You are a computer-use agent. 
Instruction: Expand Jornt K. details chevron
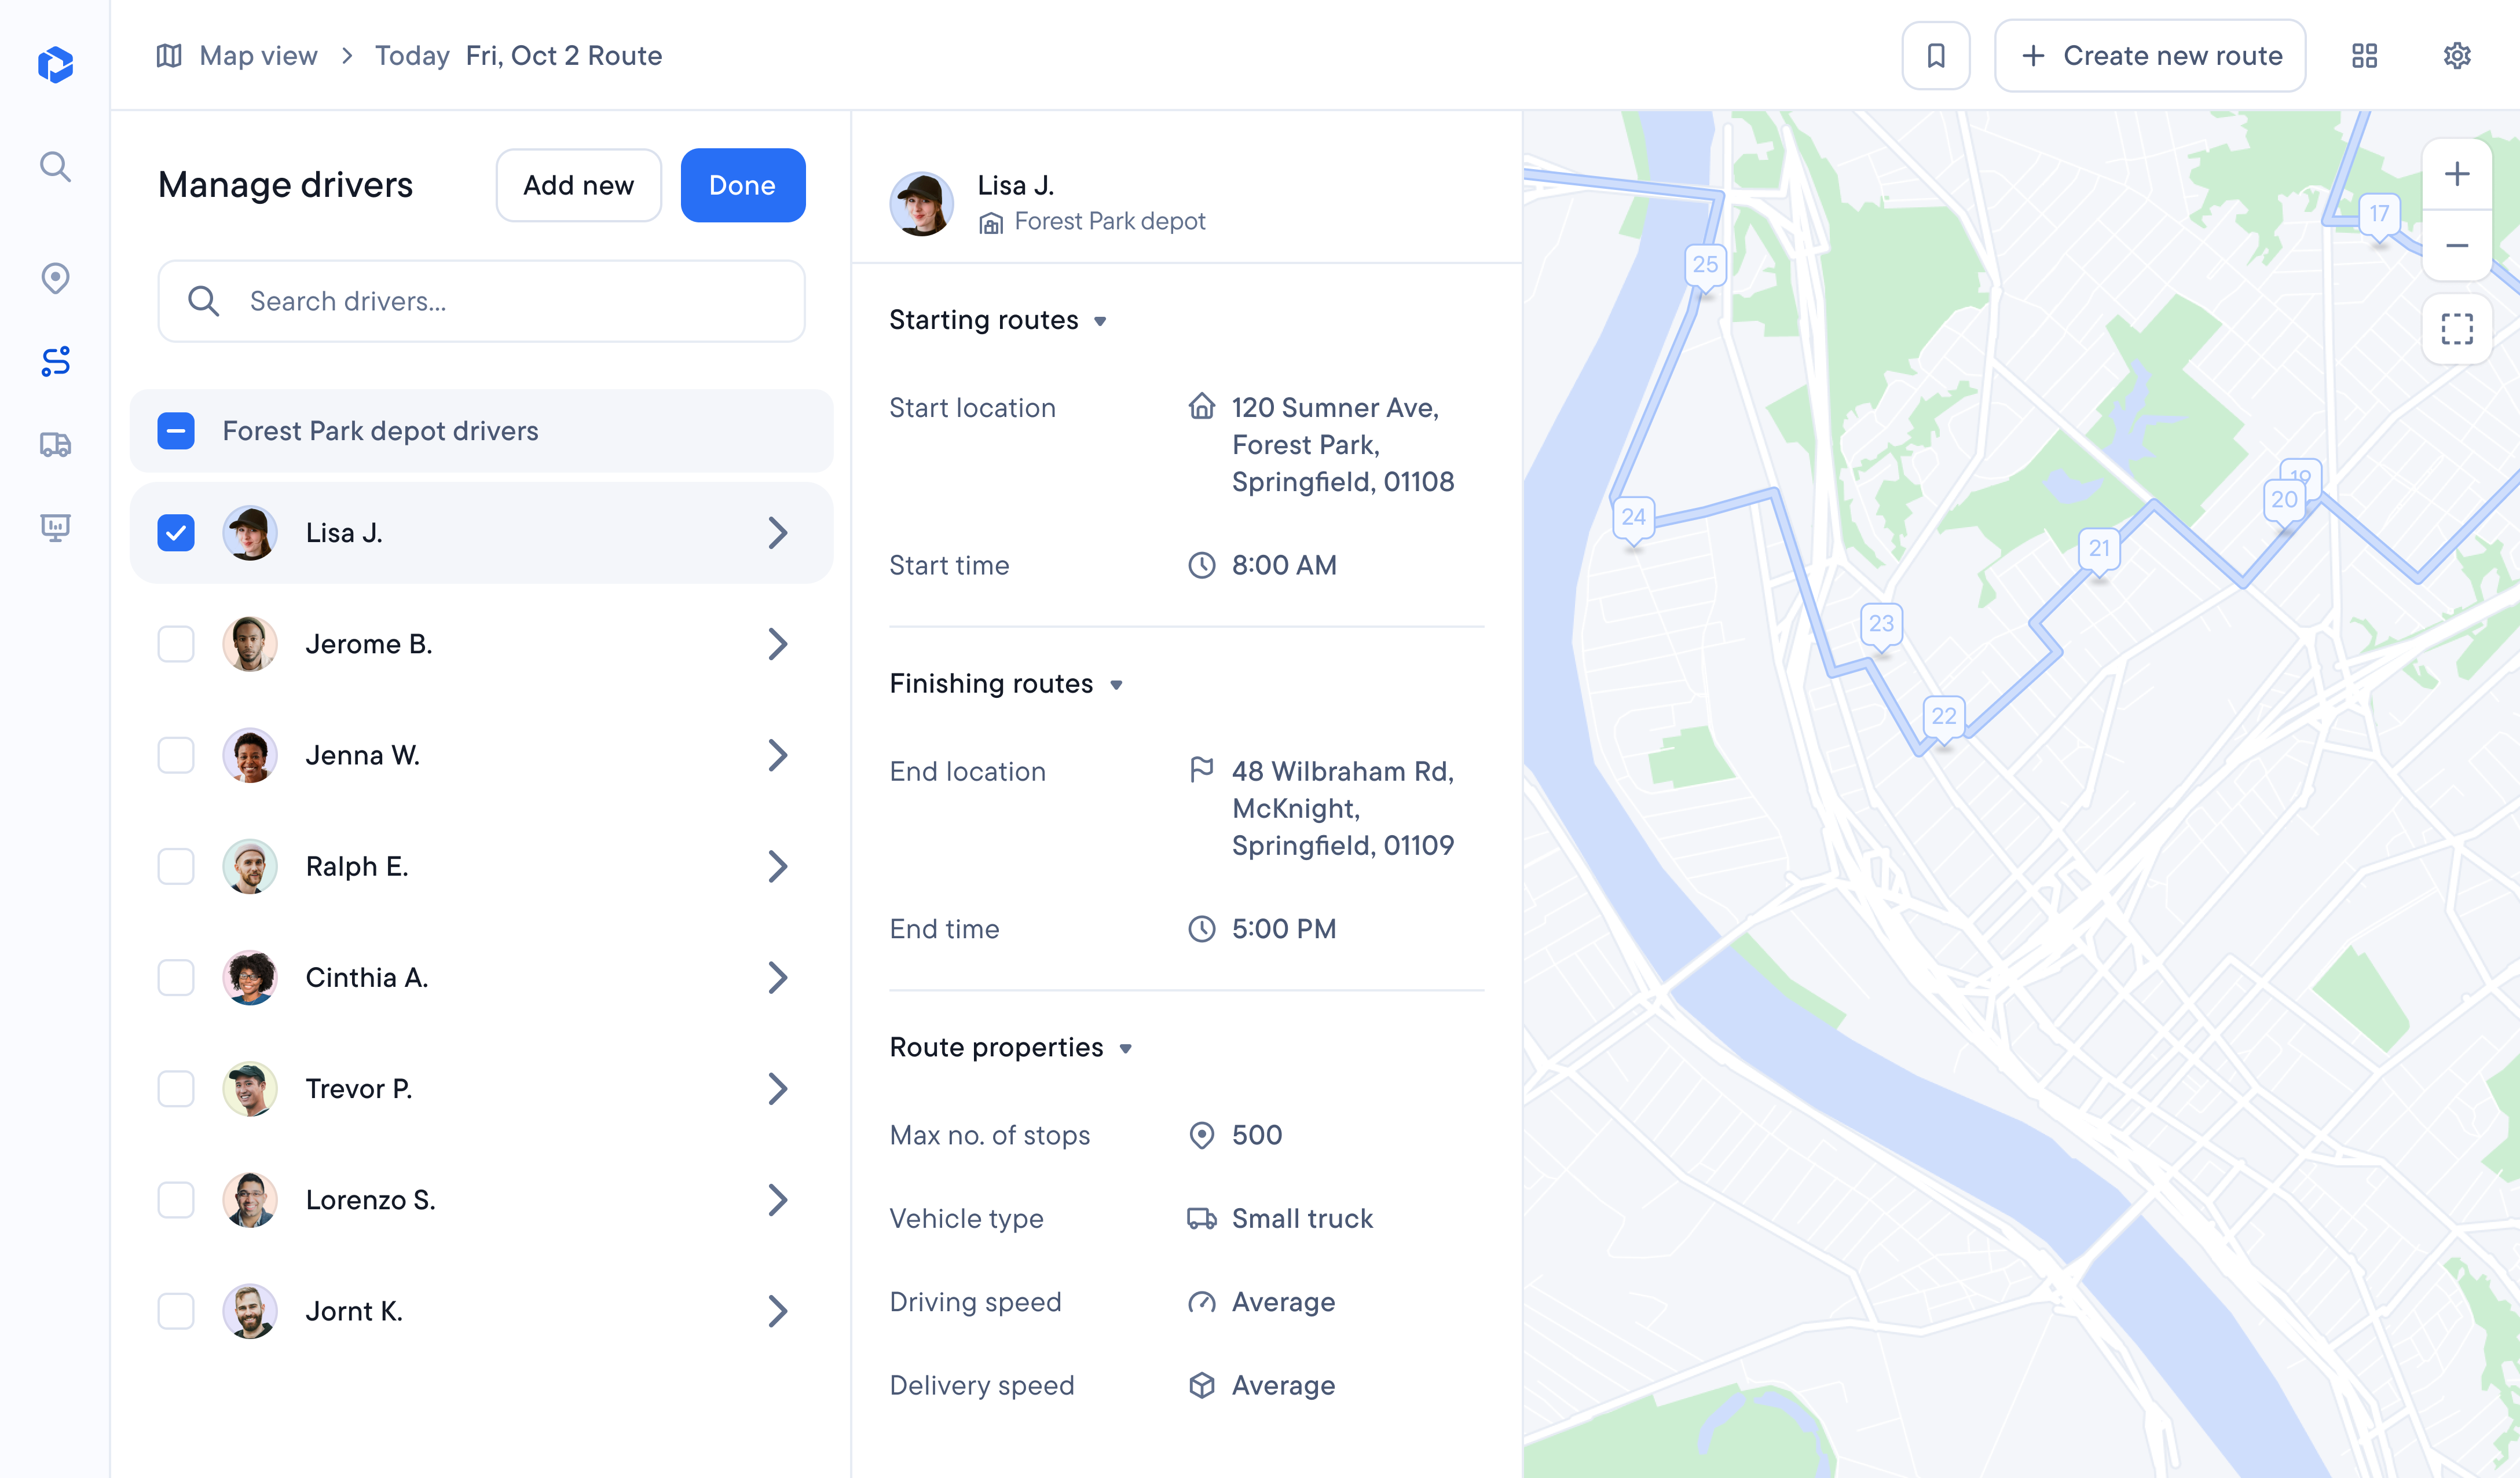tap(778, 1311)
